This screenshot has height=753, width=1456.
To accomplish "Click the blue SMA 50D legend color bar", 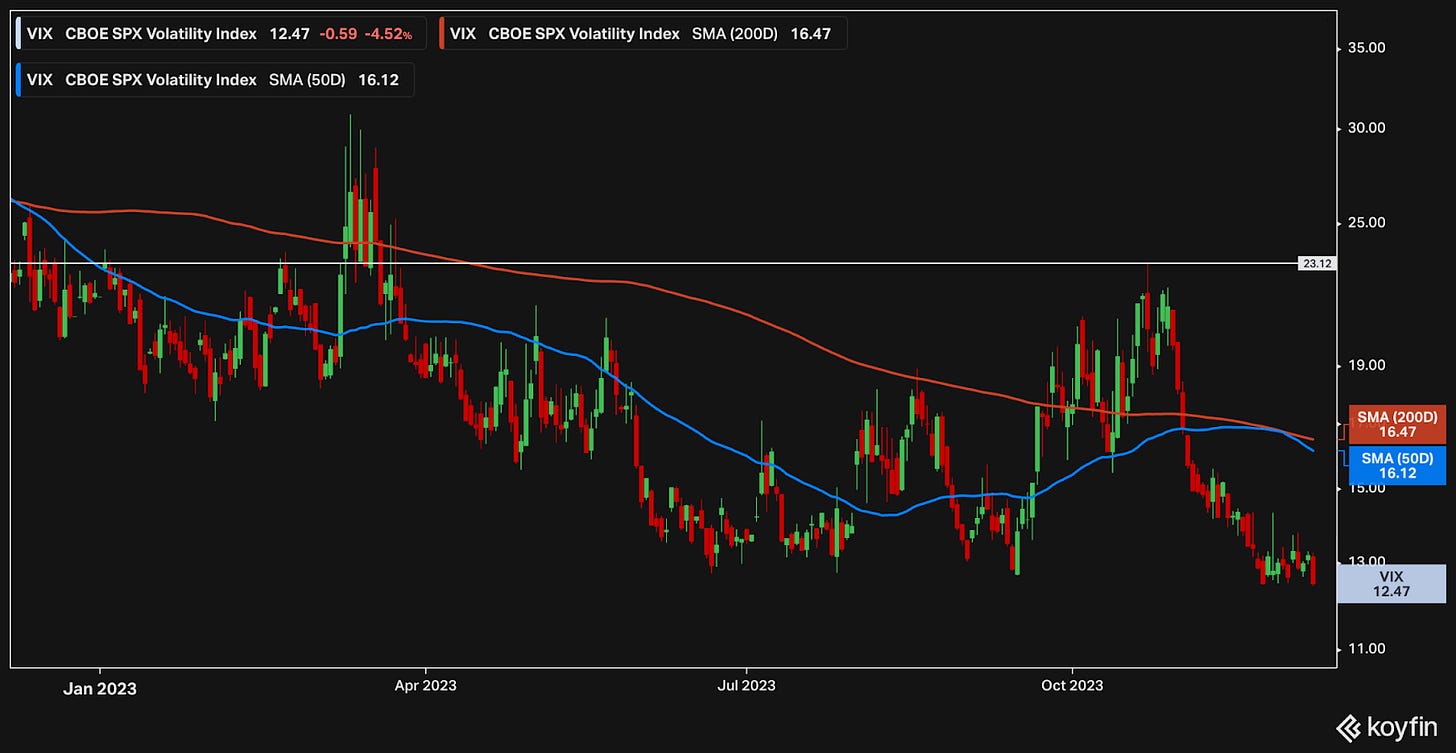I will tap(20, 80).
